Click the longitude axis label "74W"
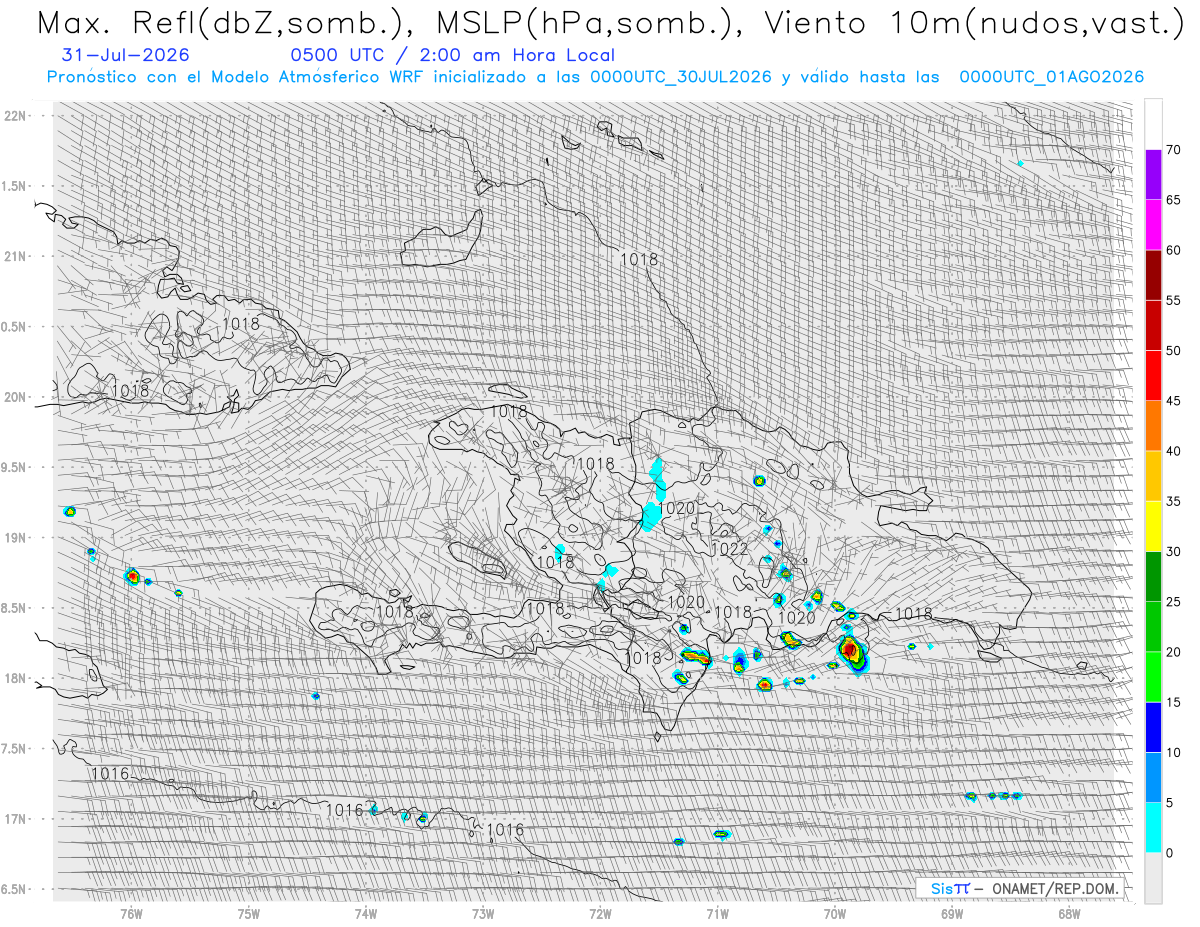1200x927 pixels. click(366, 912)
